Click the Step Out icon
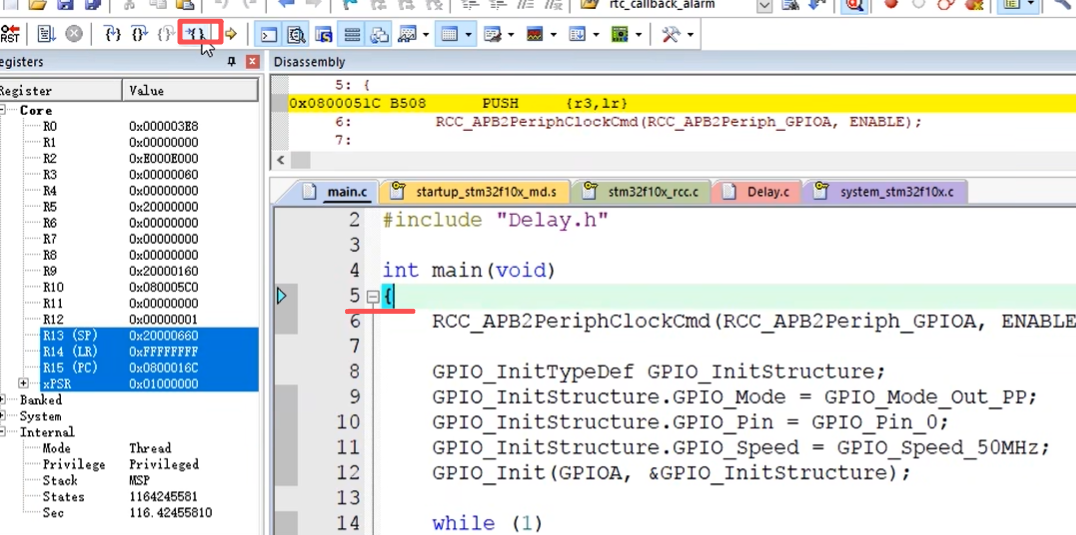The height and width of the screenshot is (535, 1076). click(x=165, y=34)
